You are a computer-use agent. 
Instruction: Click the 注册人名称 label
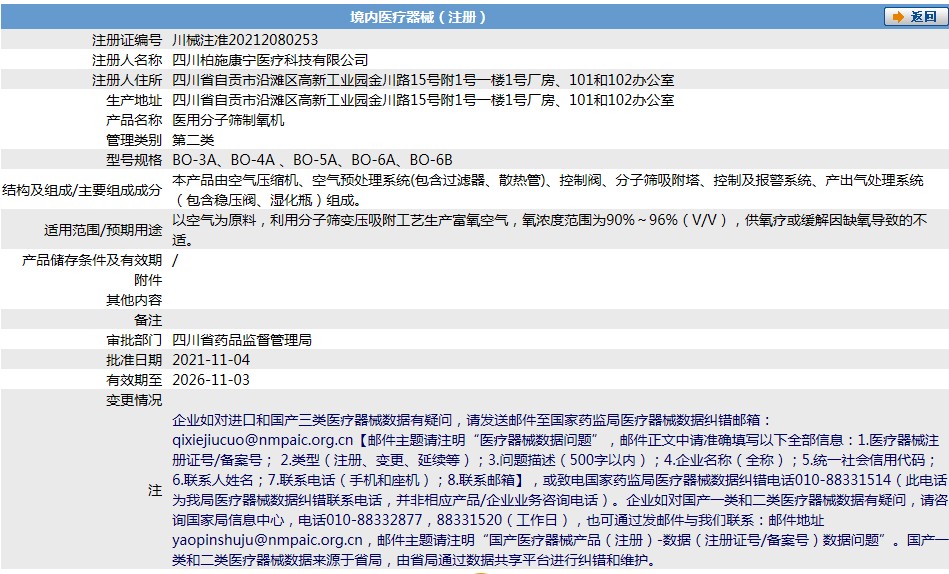127,60
